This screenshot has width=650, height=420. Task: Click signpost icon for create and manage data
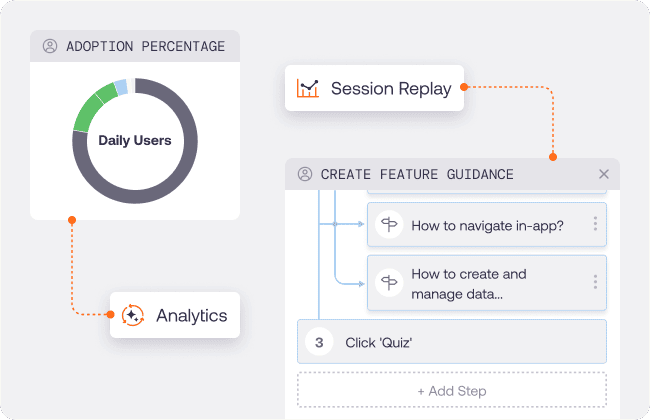coord(389,282)
